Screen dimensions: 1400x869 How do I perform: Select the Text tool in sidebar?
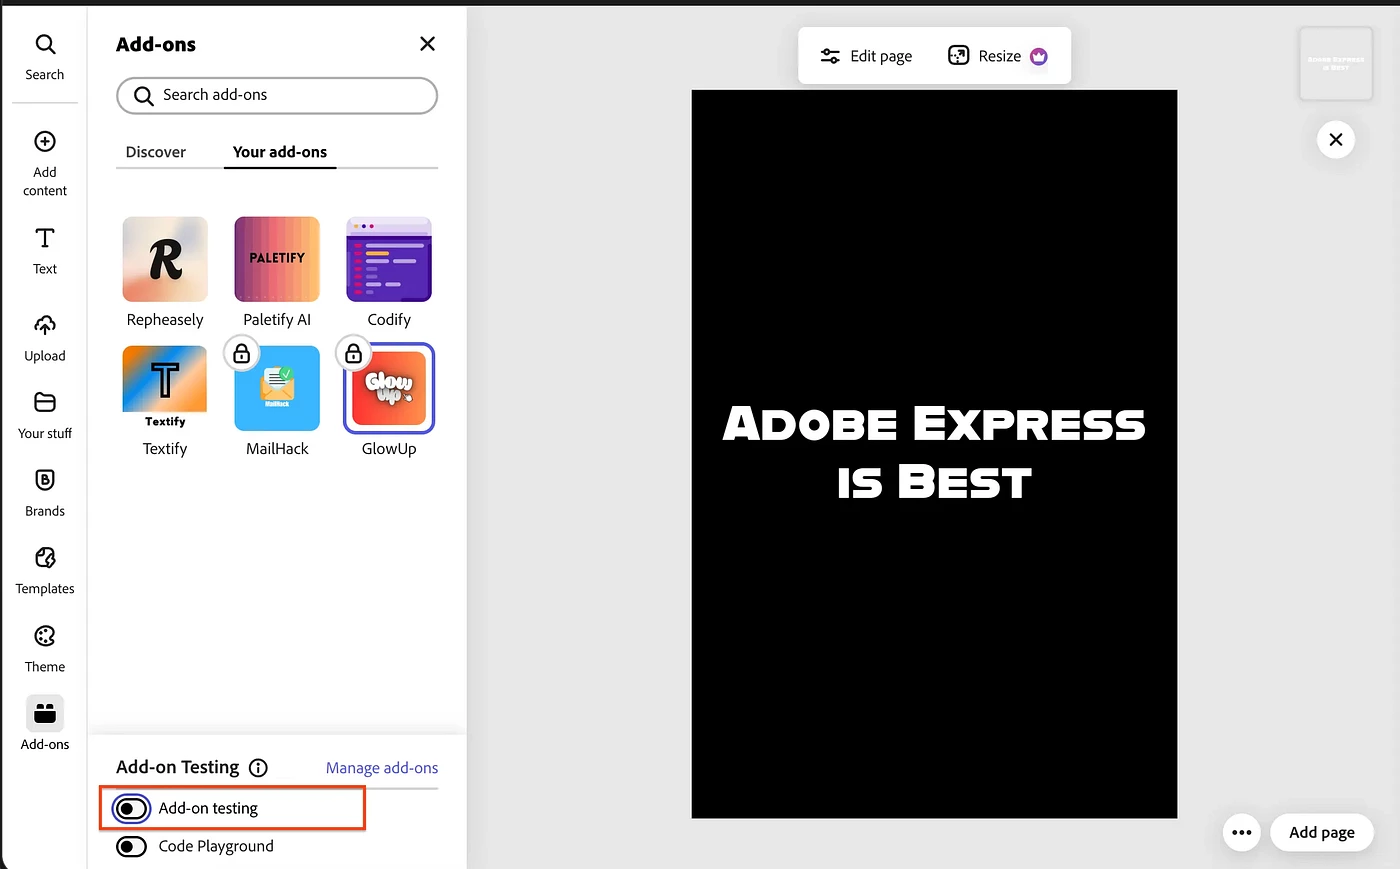[x=45, y=250]
